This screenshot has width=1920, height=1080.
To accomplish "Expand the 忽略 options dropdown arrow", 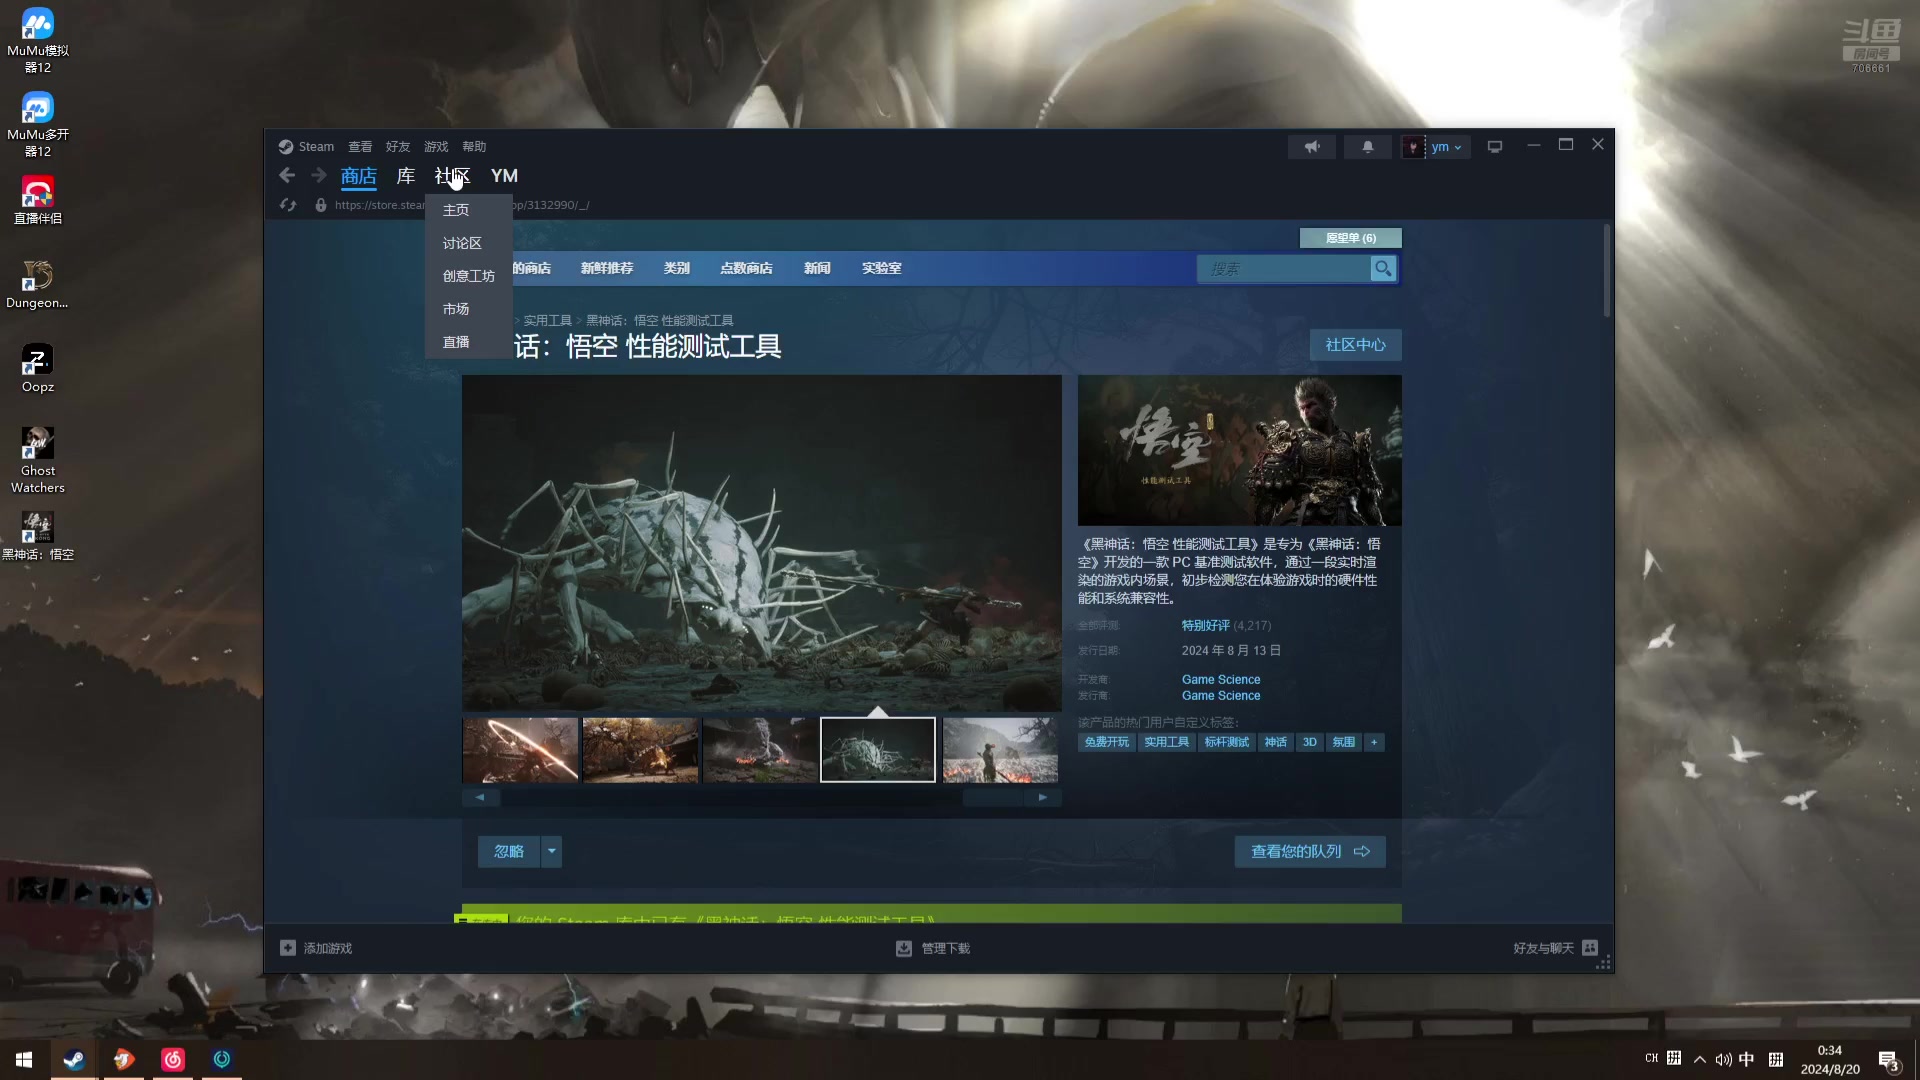I will (x=551, y=851).
